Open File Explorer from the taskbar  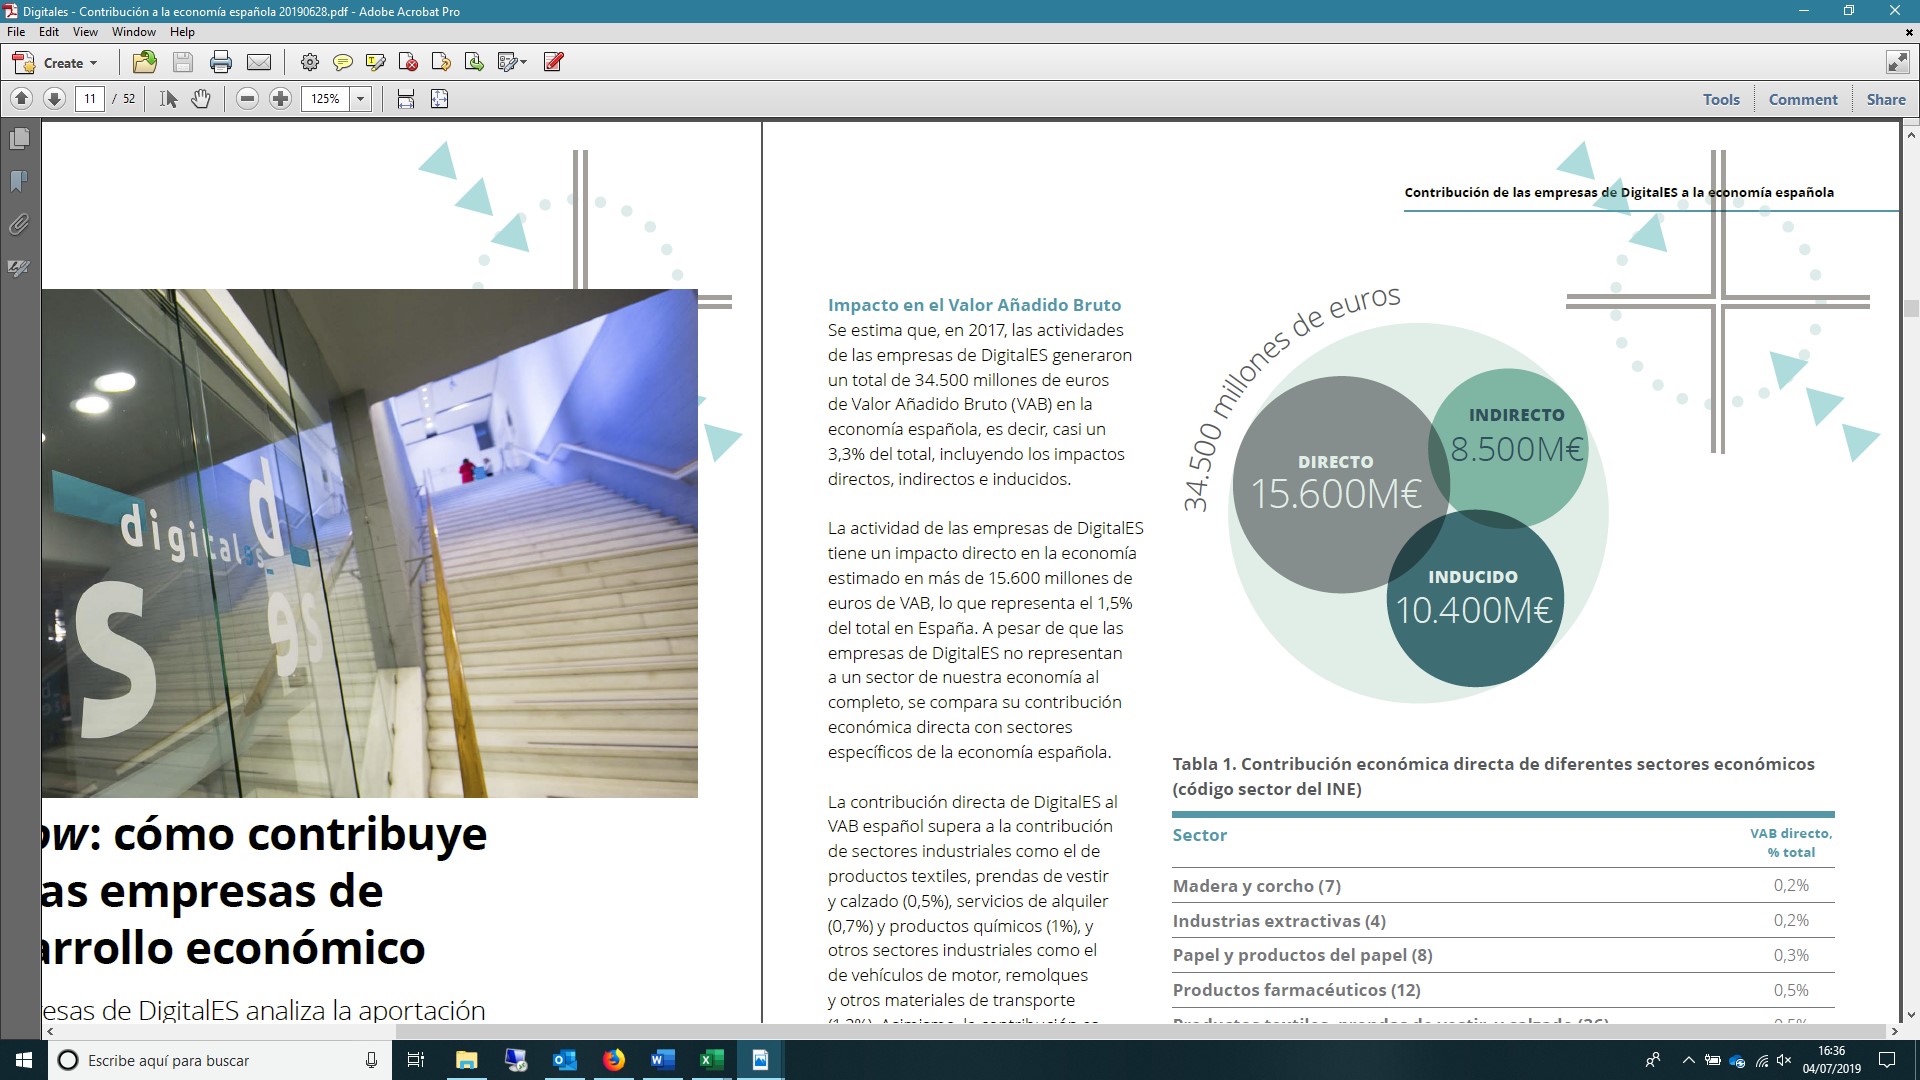[x=467, y=1060]
